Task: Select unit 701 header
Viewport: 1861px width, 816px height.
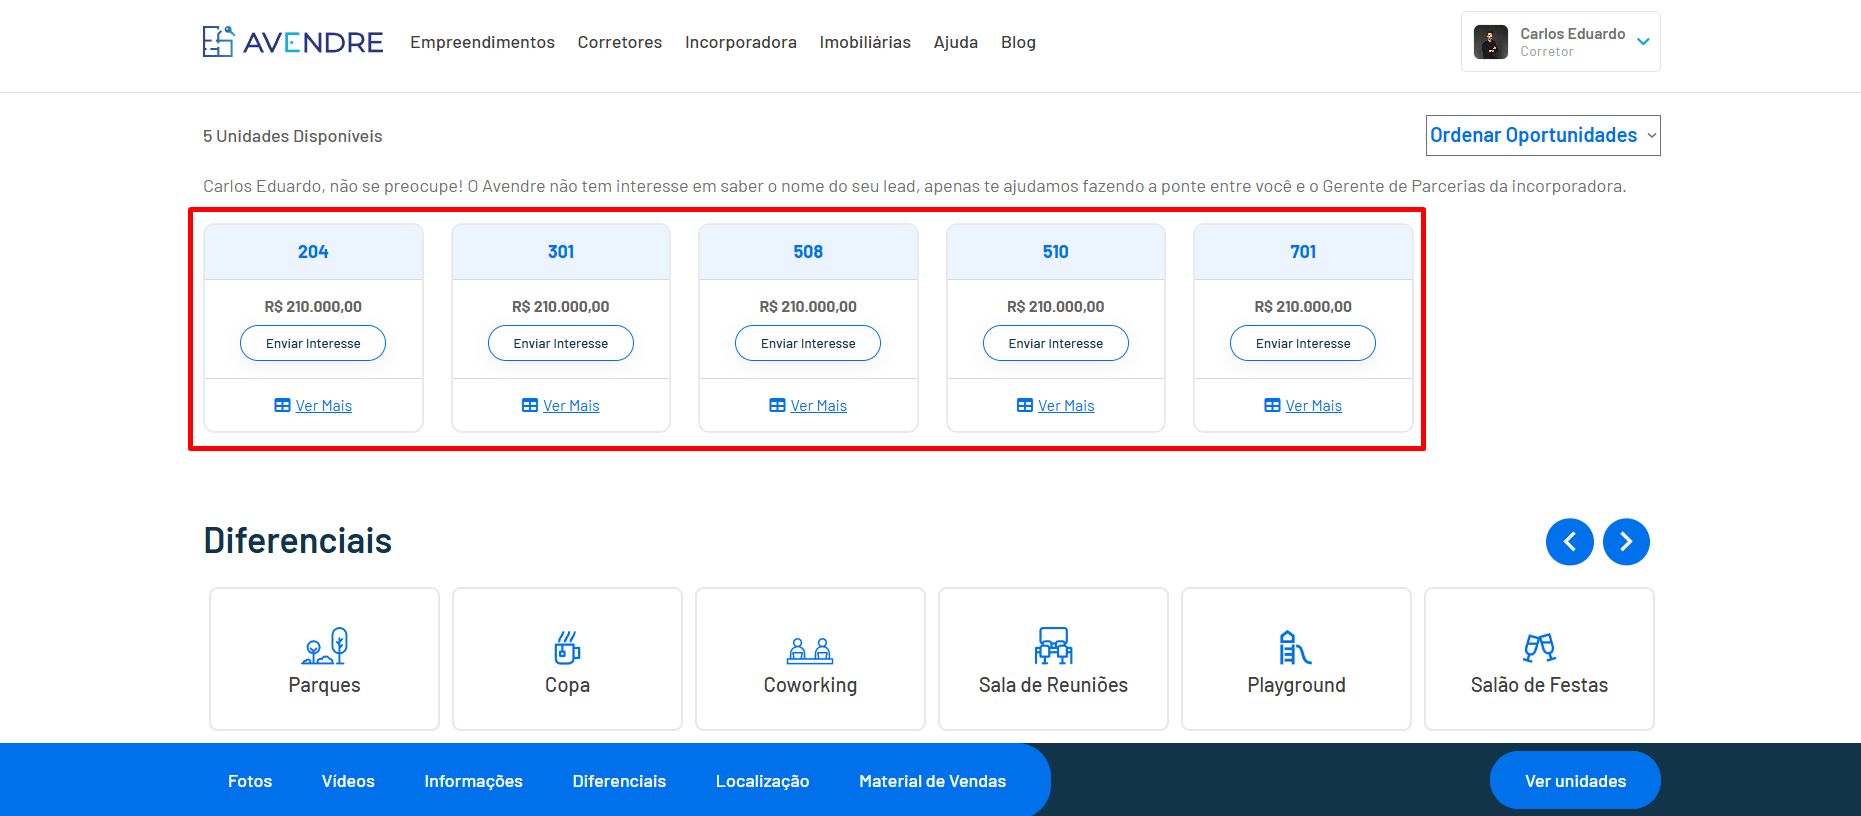Action: tap(1303, 252)
